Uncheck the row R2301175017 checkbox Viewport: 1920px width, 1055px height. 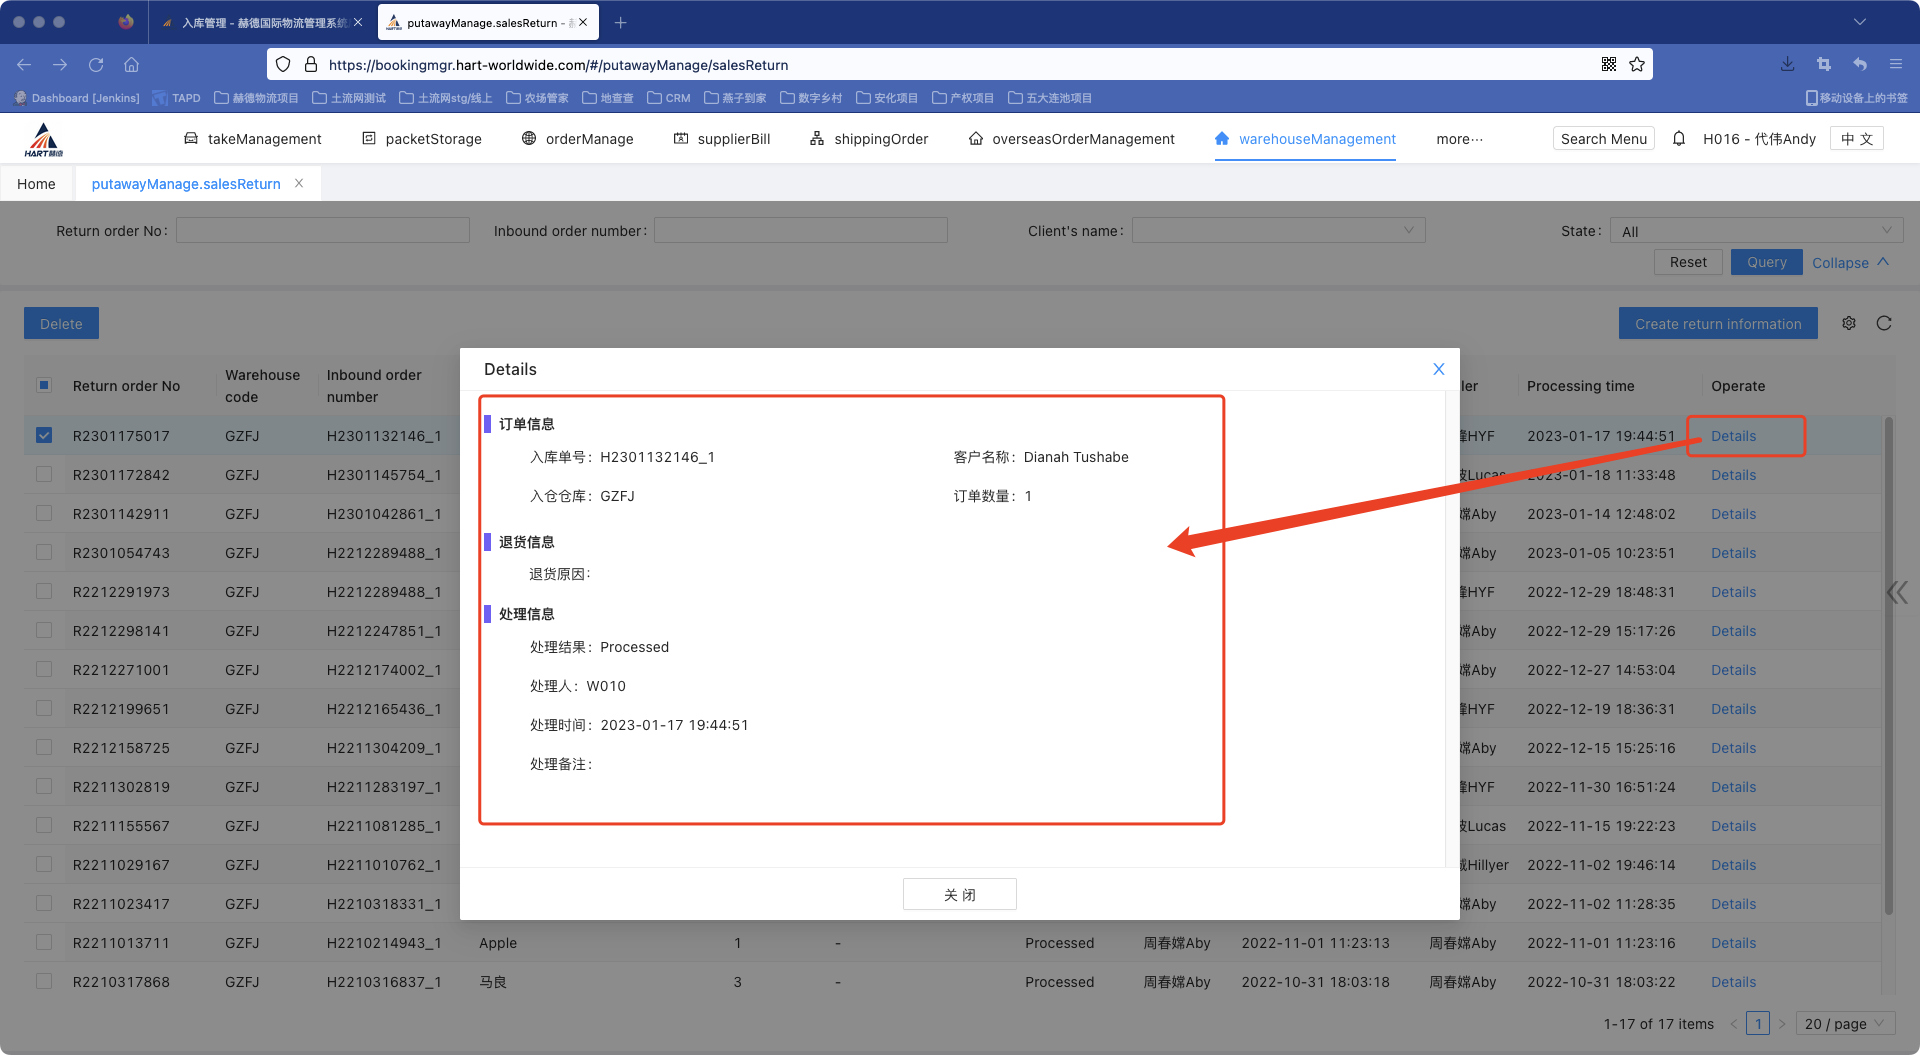[44, 435]
